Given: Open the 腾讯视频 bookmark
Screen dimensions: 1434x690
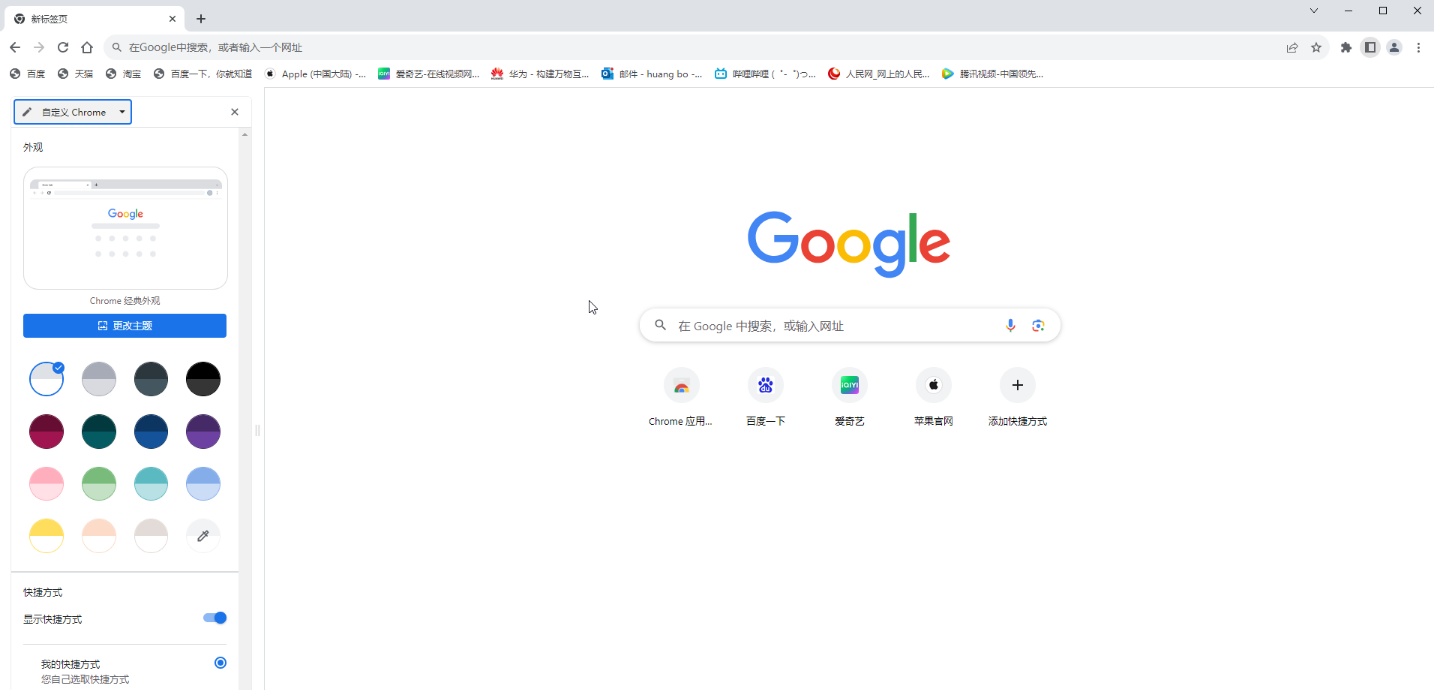Looking at the screenshot, I should pyautogui.click(x=993, y=73).
